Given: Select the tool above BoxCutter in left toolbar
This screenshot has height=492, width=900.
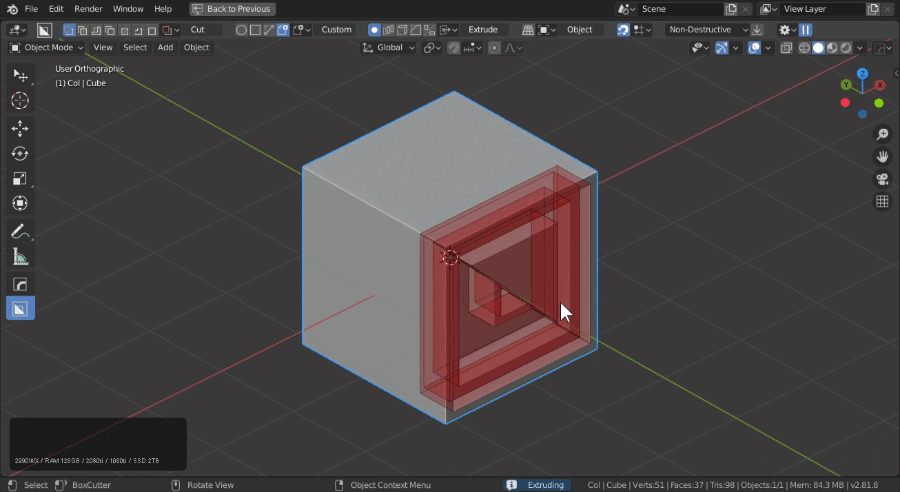Looking at the screenshot, I should pyautogui.click(x=20, y=284).
